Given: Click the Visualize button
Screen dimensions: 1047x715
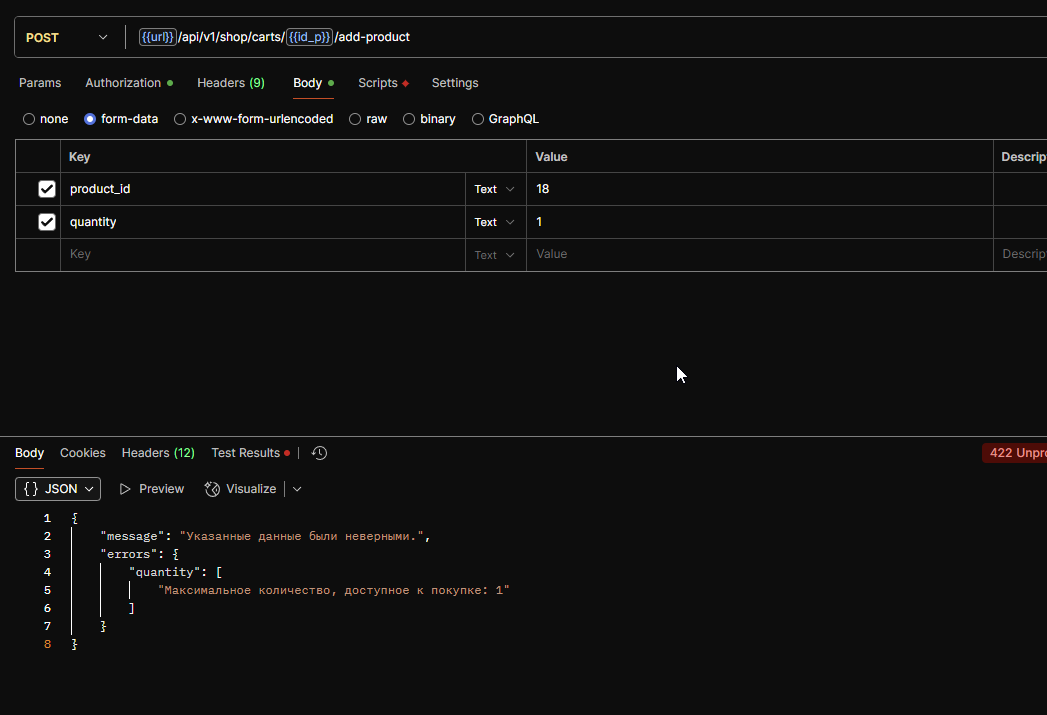Looking at the screenshot, I should click(240, 489).
